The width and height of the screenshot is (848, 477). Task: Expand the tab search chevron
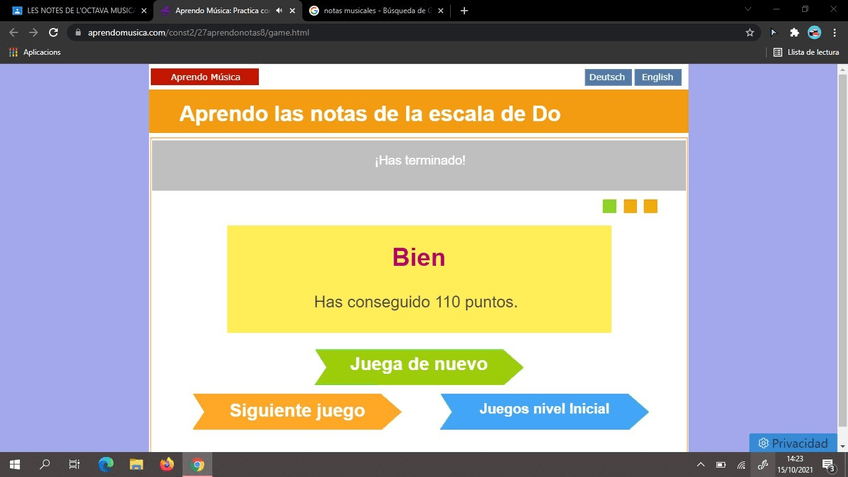coord(748,9)
